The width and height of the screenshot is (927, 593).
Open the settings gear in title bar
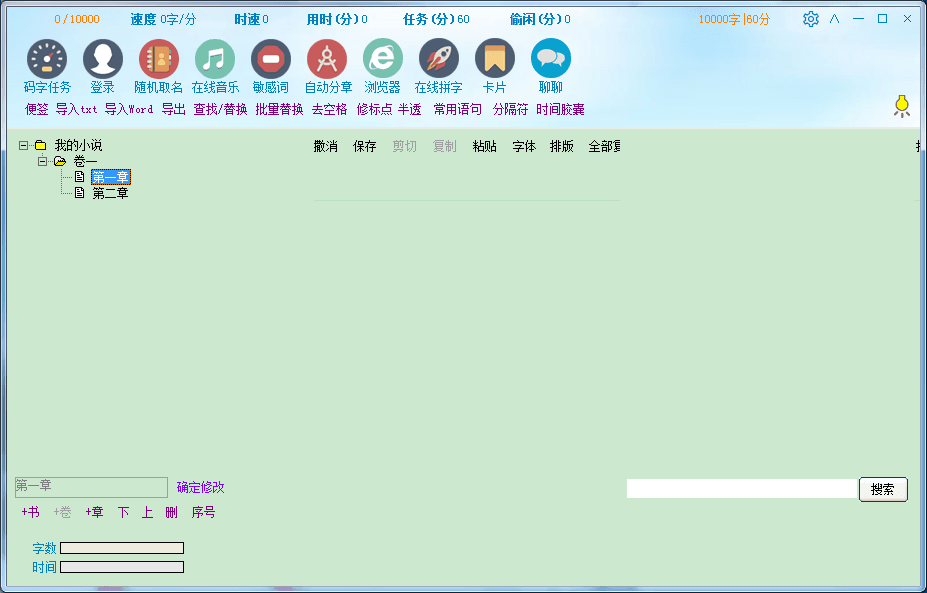pyautogui.click(x=810, y=19)
